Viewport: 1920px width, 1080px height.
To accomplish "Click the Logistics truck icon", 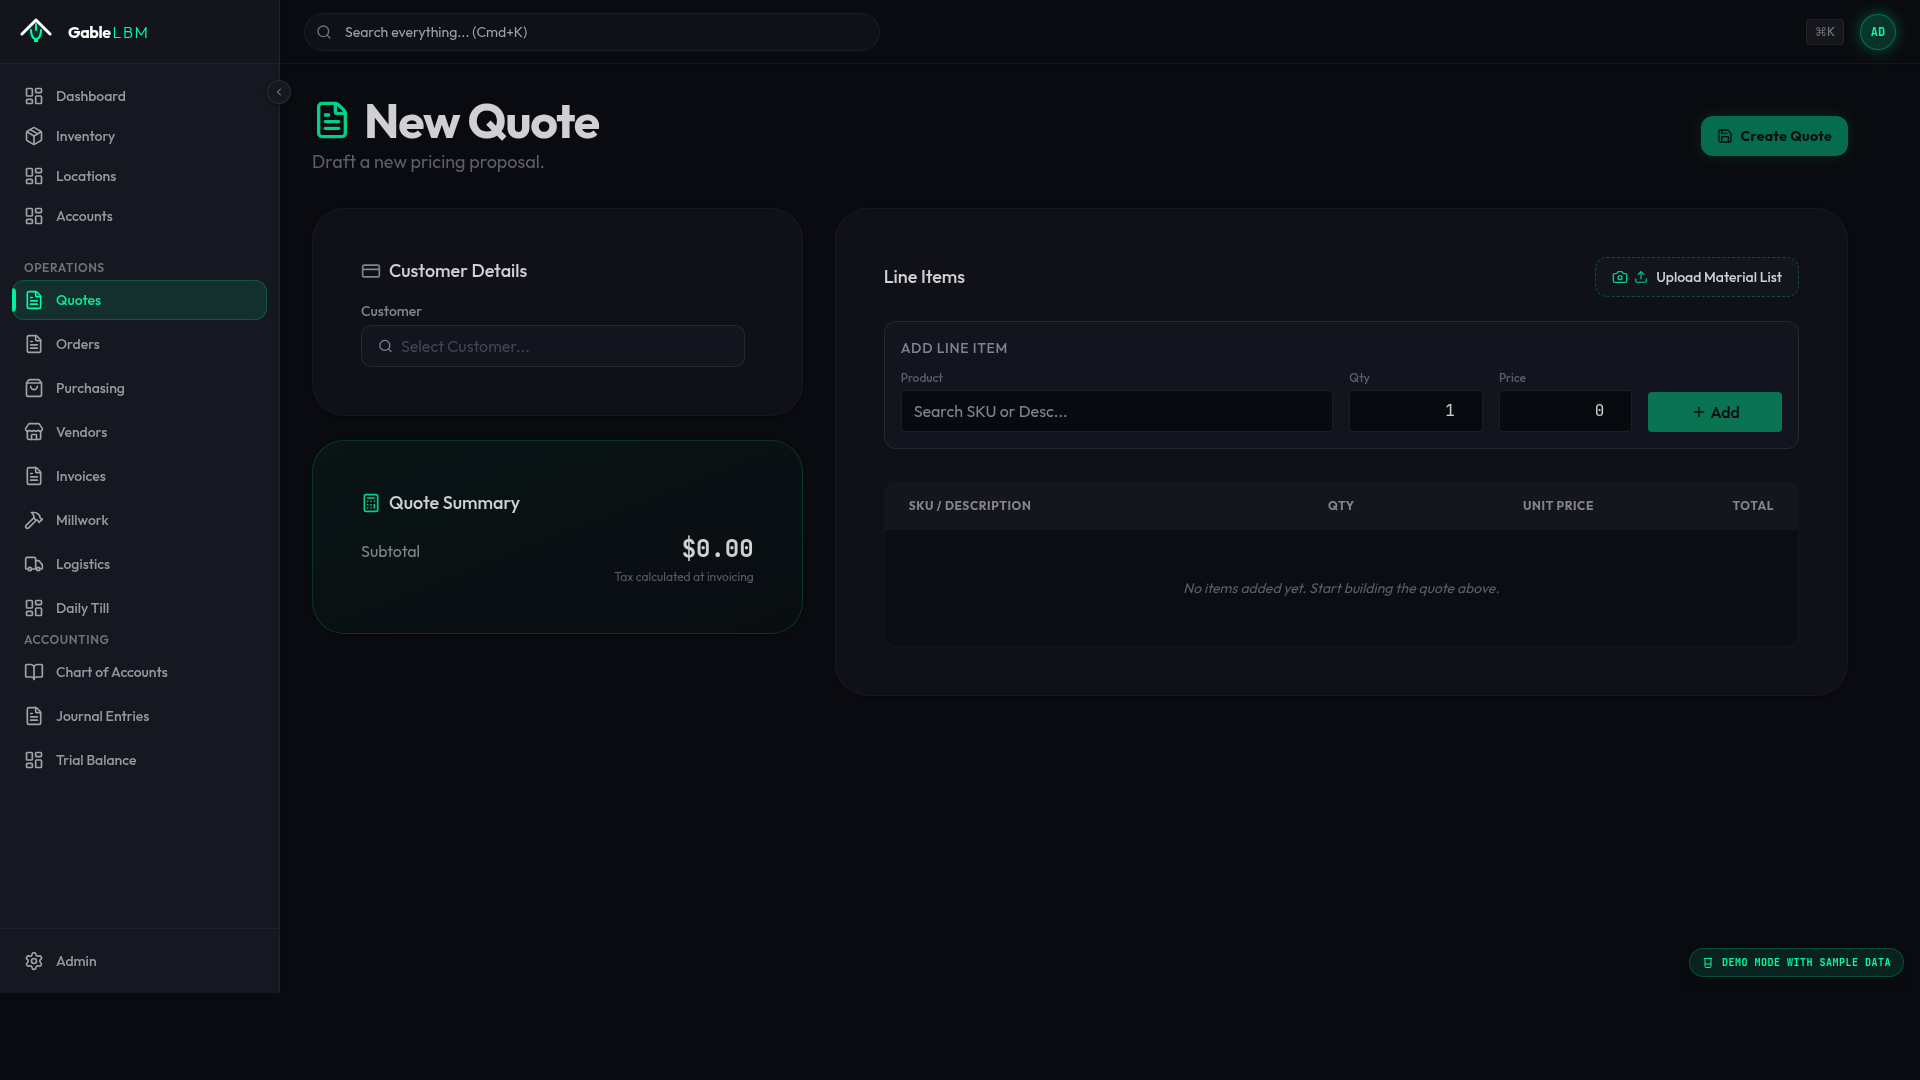I will coord(35,564).
